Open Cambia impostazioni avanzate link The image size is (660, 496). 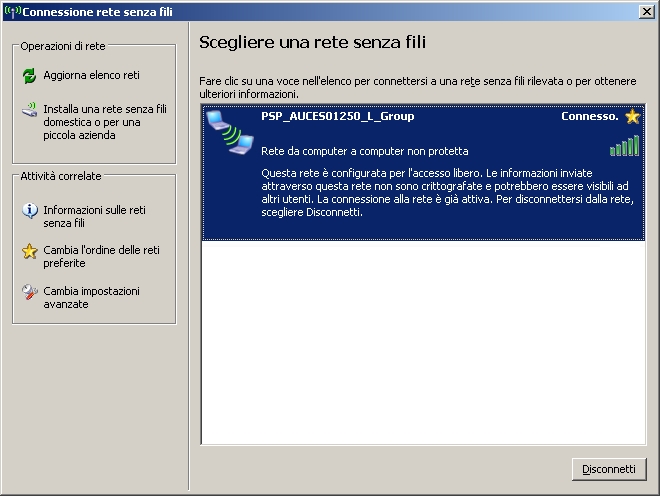click(x=91, y=298)
